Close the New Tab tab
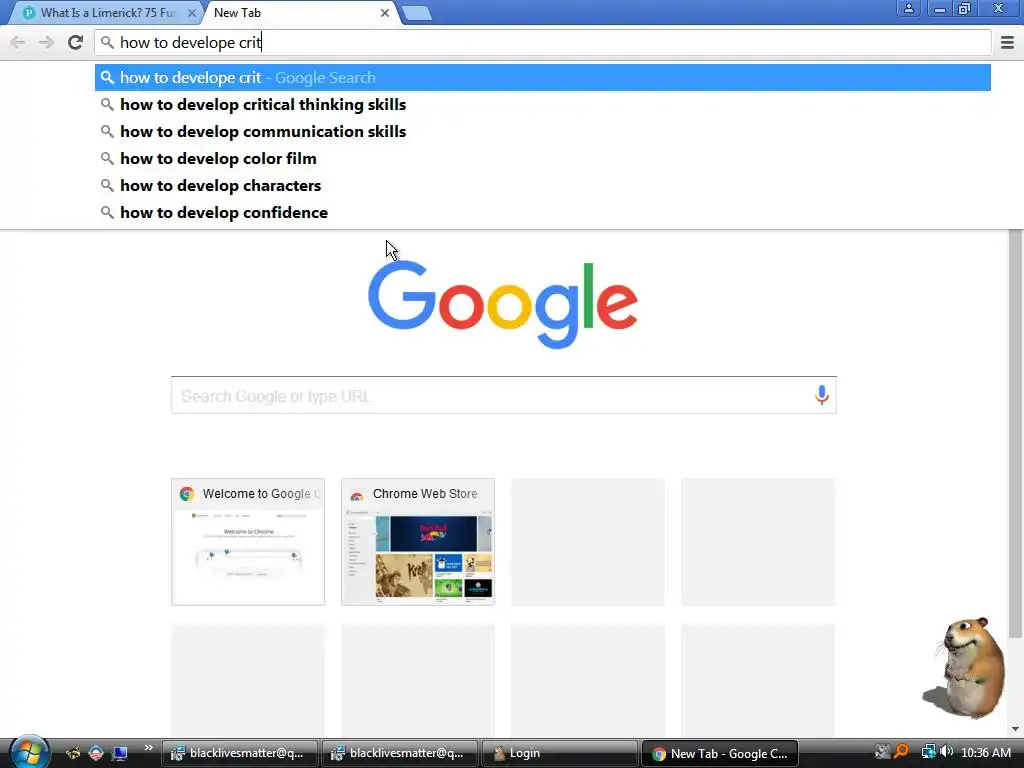1024x768 pixels. pyautogui.click(x=385, y=13)
